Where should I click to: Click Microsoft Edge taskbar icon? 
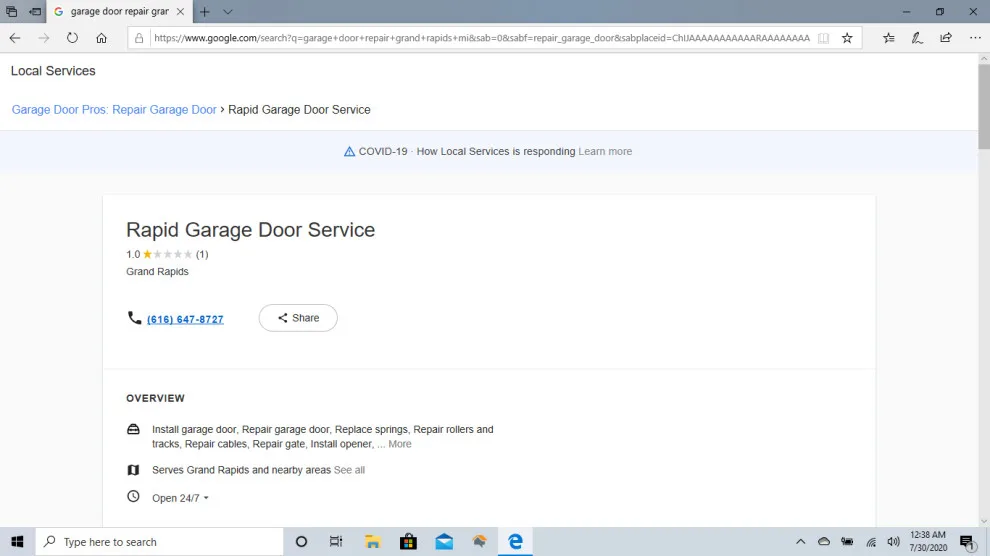(515, 541)
